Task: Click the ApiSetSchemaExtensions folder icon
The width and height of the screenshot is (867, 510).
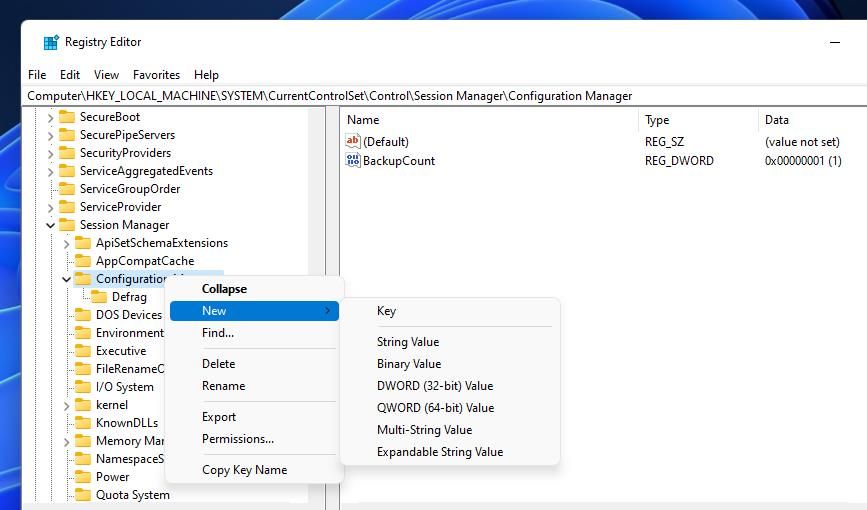Action: tap(83, 243)
